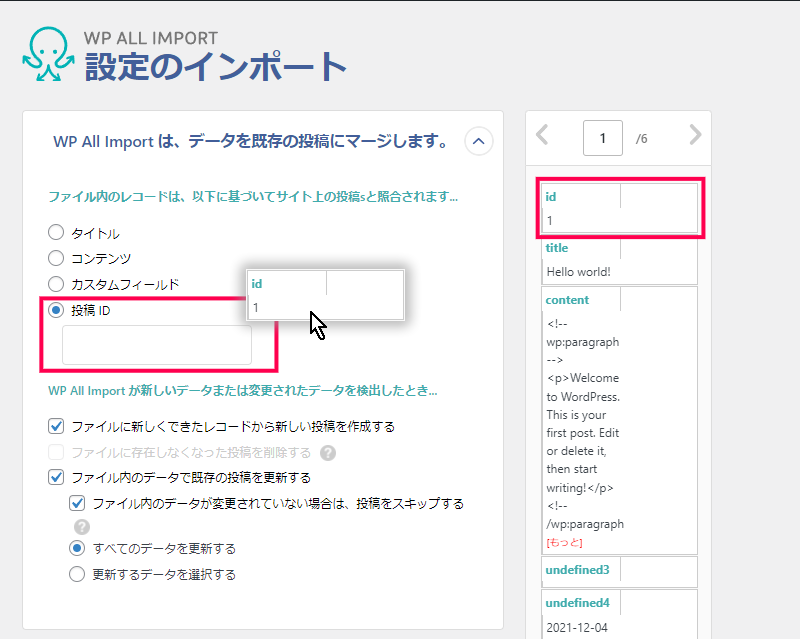Click the title field label in right panel

click(x=557, y=248)
